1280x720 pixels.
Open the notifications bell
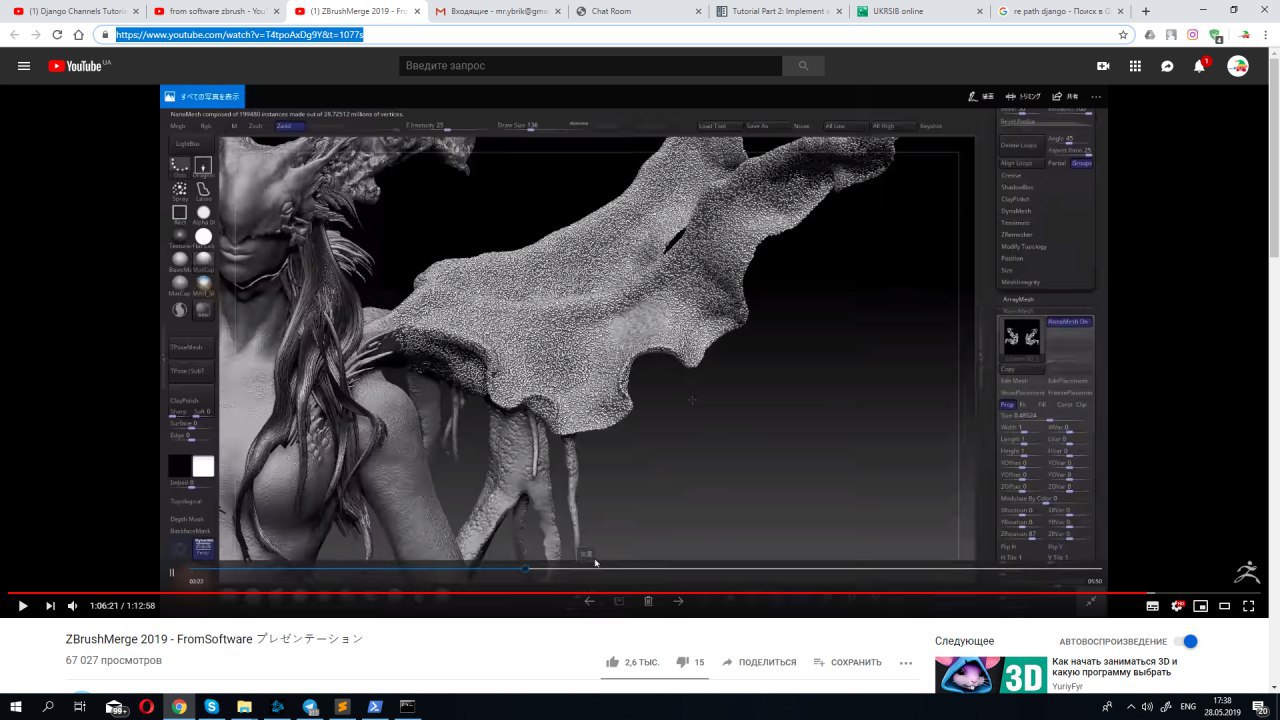point(1199,66)
